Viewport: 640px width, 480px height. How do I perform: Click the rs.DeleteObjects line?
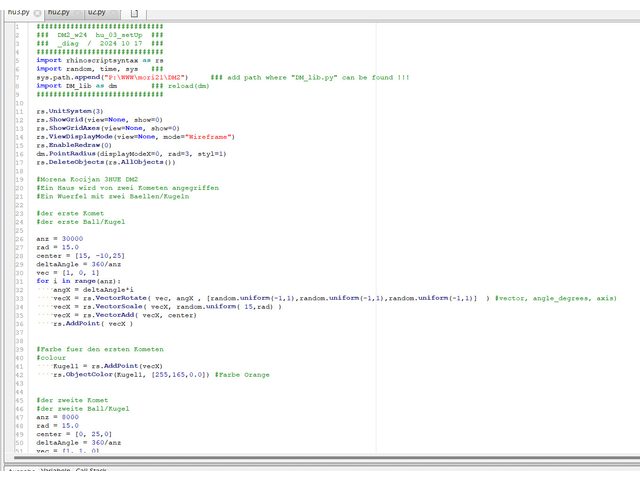point(106,162)
